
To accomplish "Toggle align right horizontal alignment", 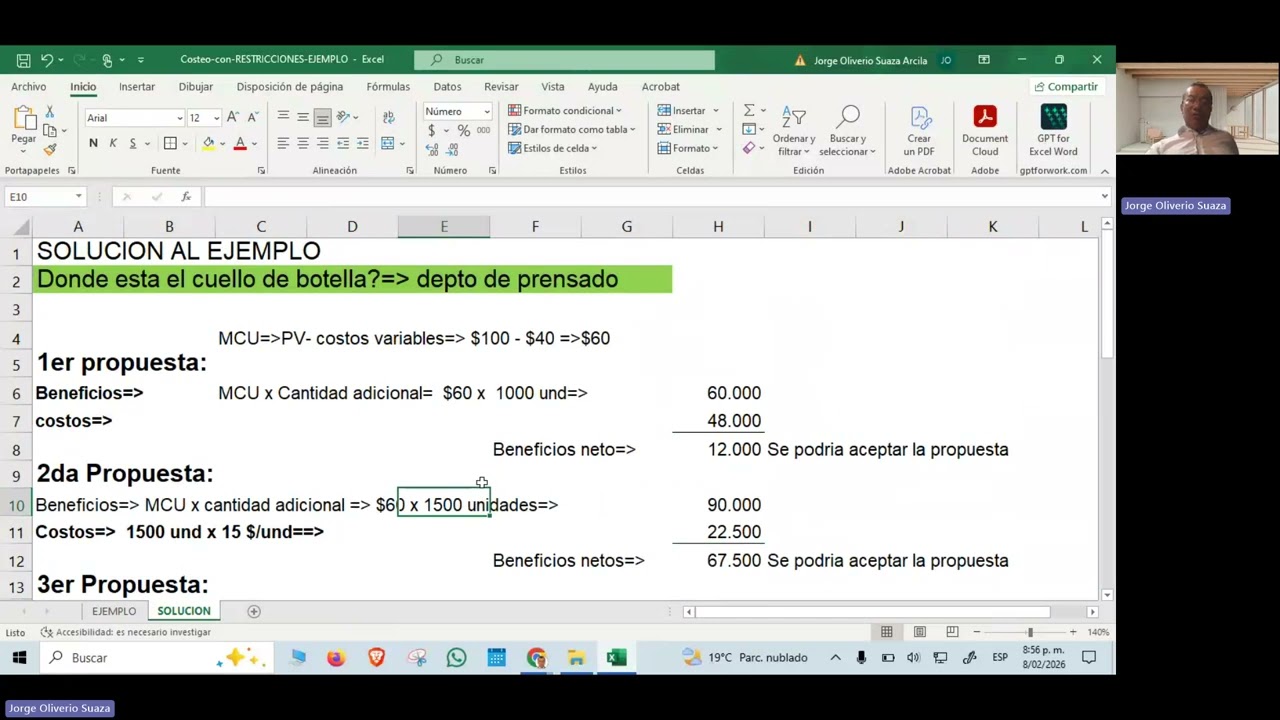I will (x=322, y=143).
